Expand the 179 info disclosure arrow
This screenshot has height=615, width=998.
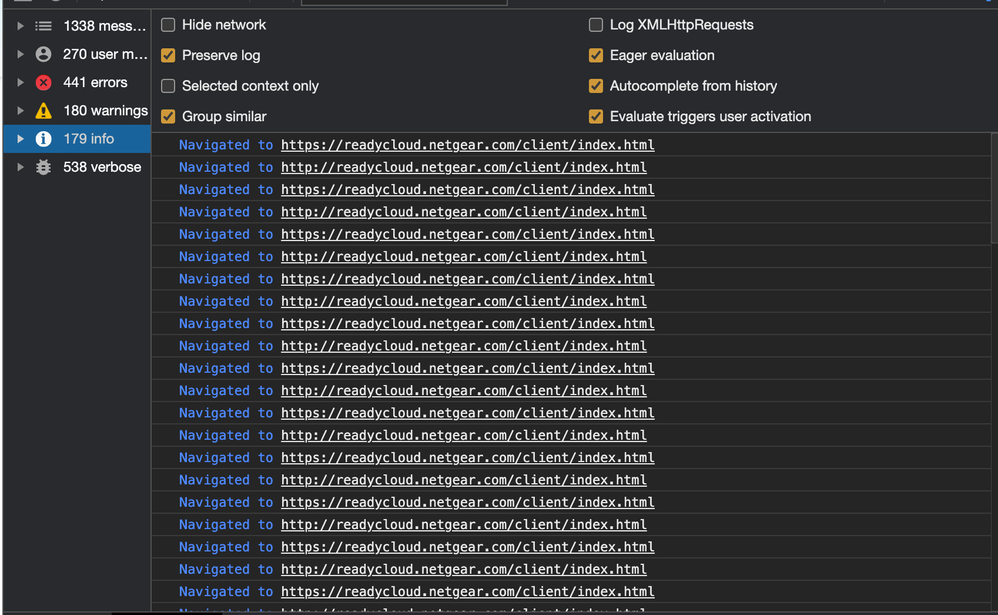[20, 139]
